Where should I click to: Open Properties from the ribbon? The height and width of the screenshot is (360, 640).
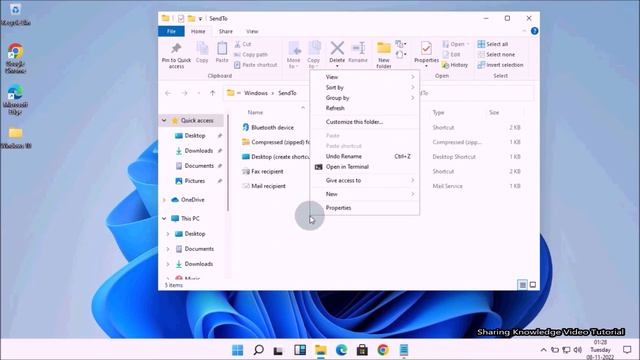pos(427,54)
